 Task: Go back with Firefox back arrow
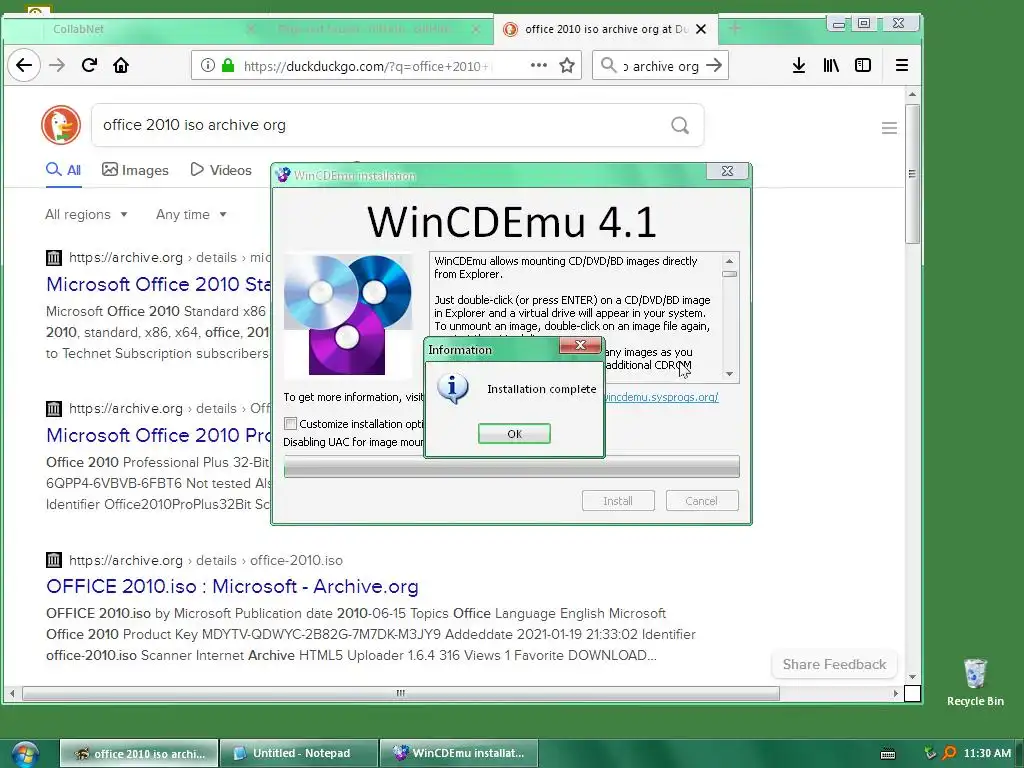24,65
